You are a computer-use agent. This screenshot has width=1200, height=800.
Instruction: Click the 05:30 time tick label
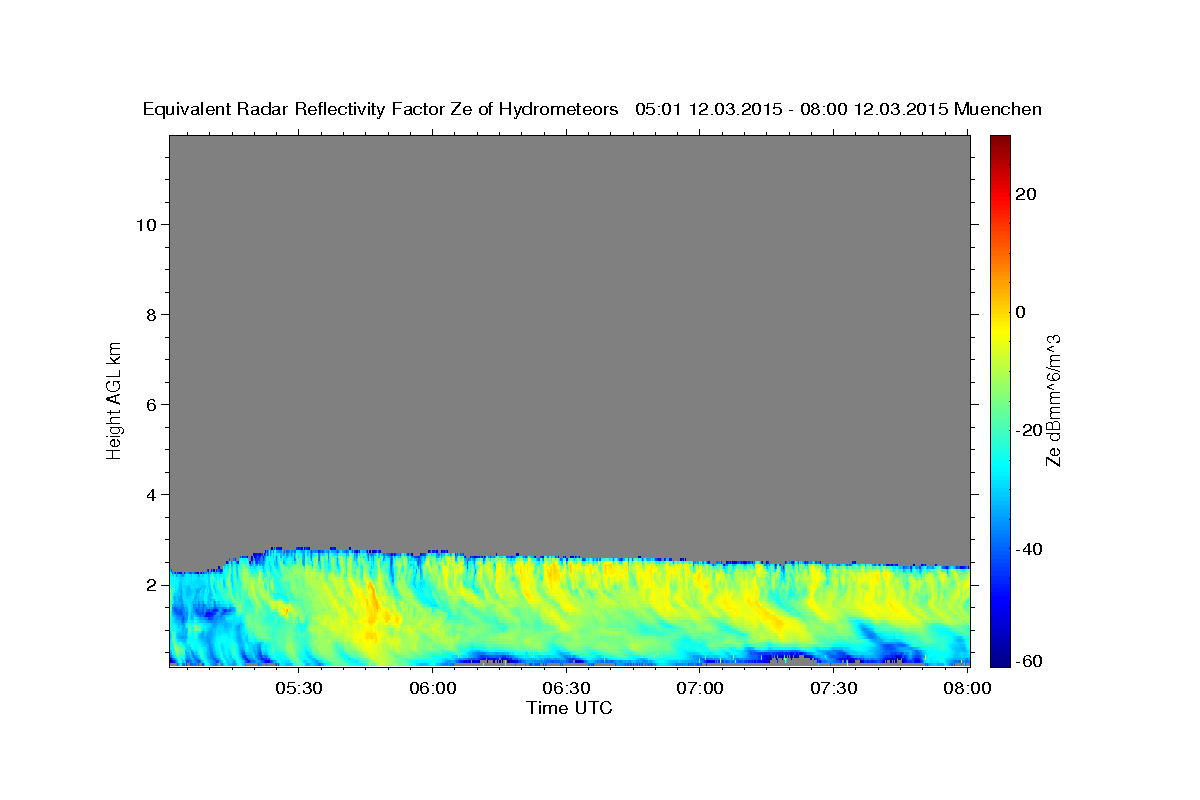click(299, 688)
